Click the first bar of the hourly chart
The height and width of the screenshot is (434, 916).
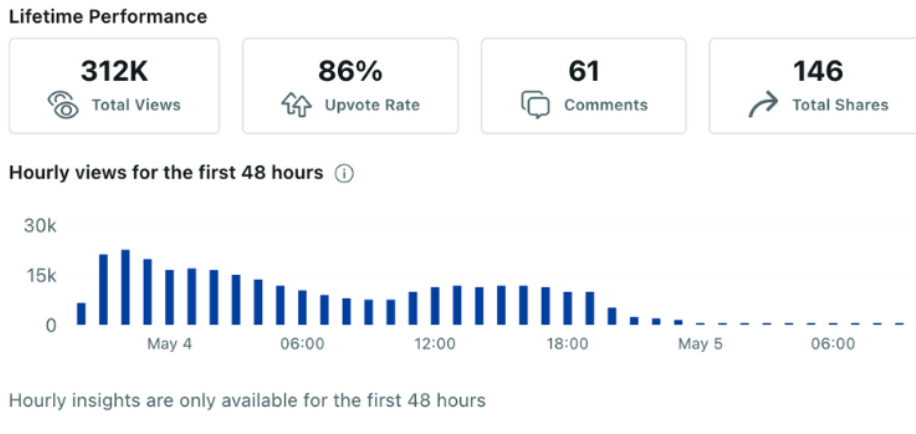[x=81, y=314]
